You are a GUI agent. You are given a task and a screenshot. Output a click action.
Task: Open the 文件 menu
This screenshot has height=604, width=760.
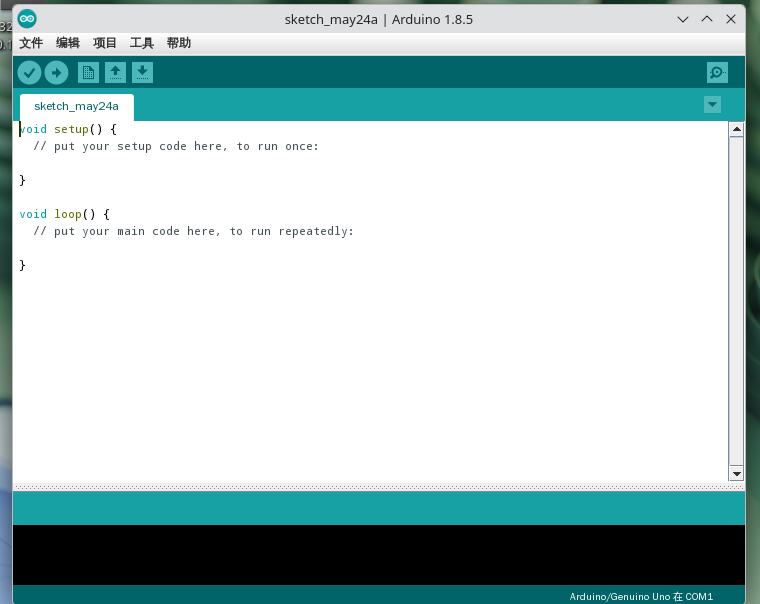coord(31,43)
